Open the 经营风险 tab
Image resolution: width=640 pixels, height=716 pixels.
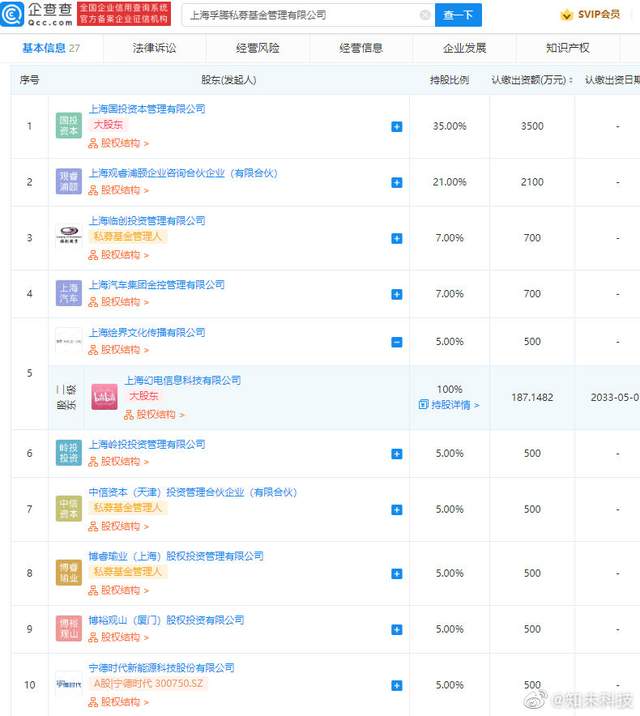[x=258, y=48]
